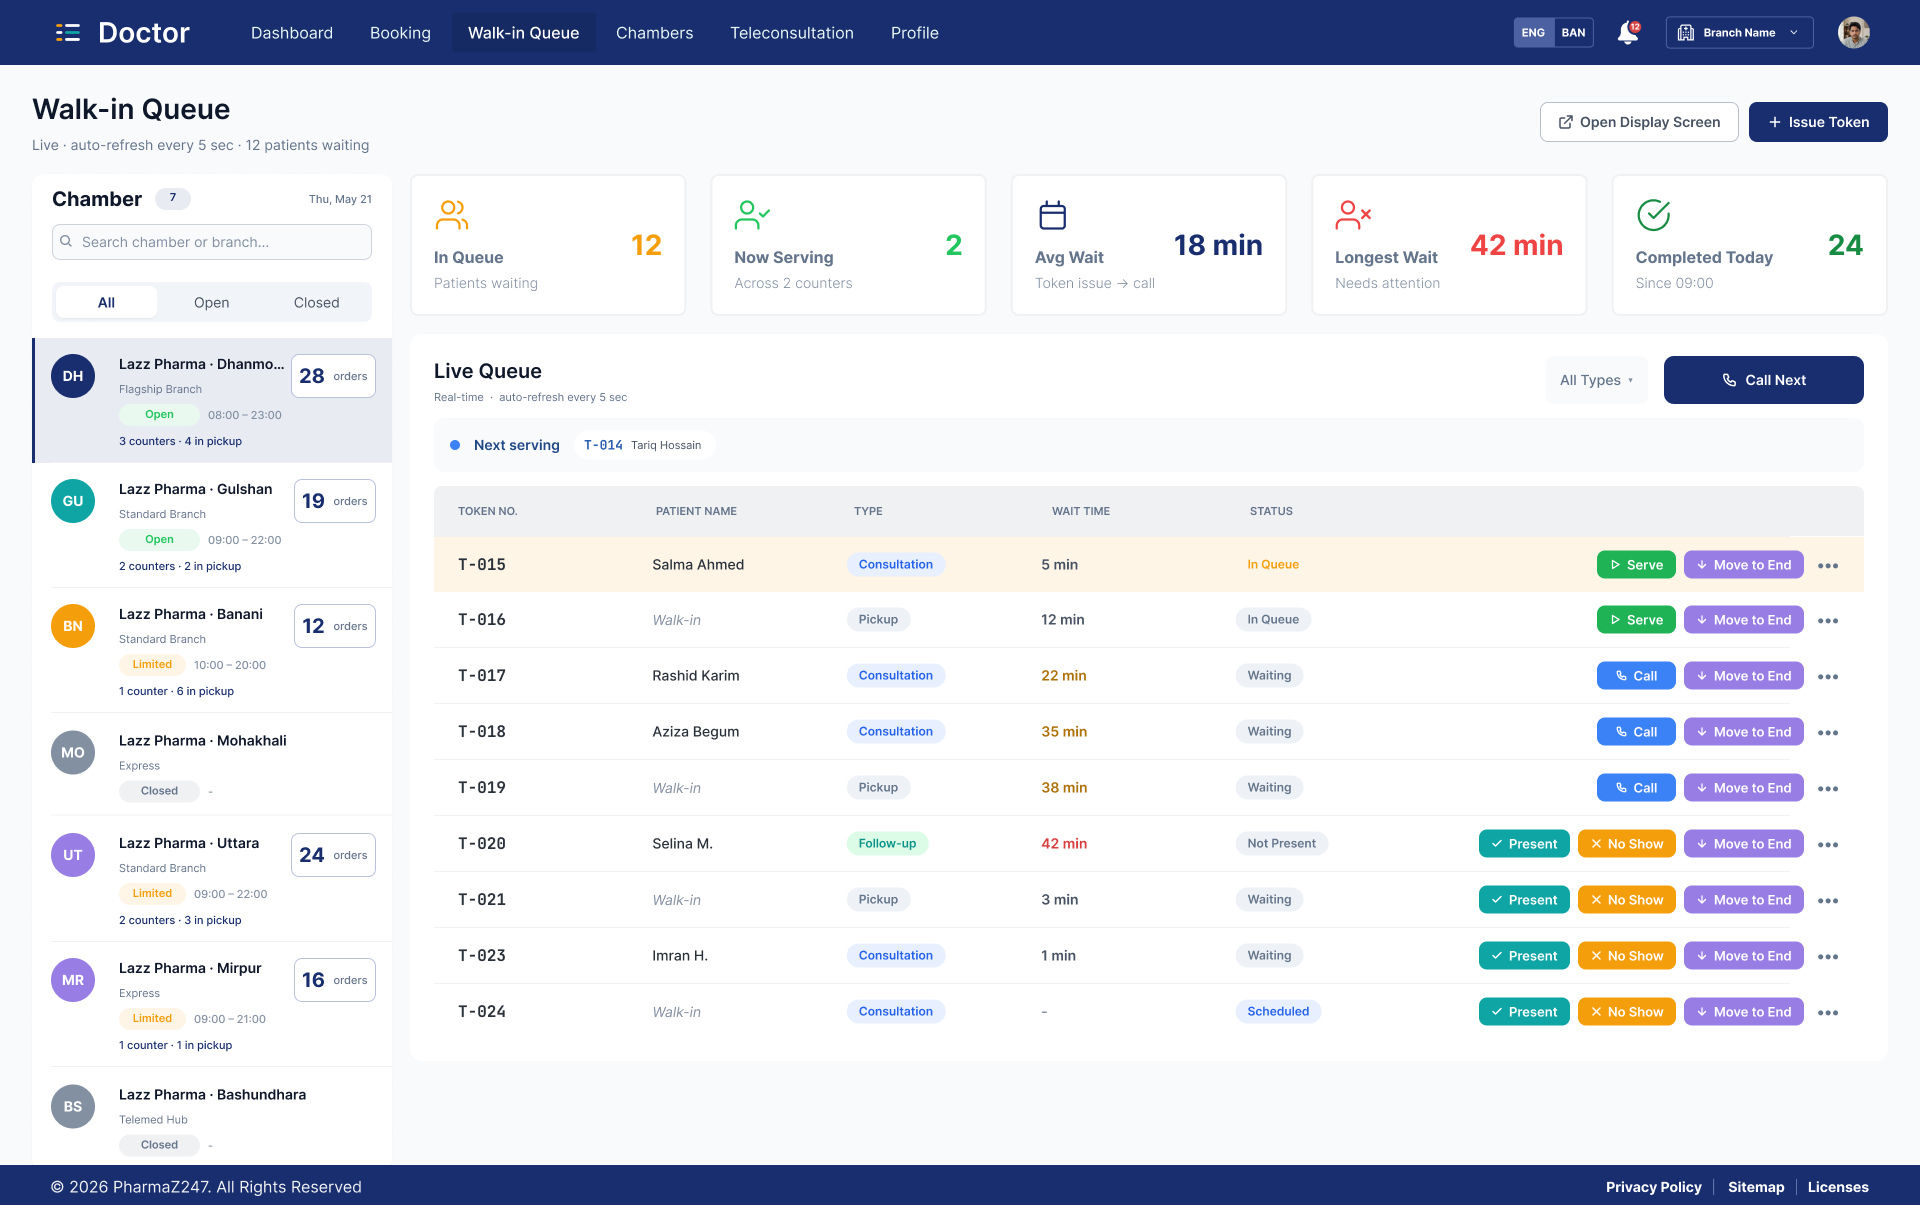Move T-023 Imran H. to End
The height and width of the screenshot is (1205, 1920).
[1744, 956]
